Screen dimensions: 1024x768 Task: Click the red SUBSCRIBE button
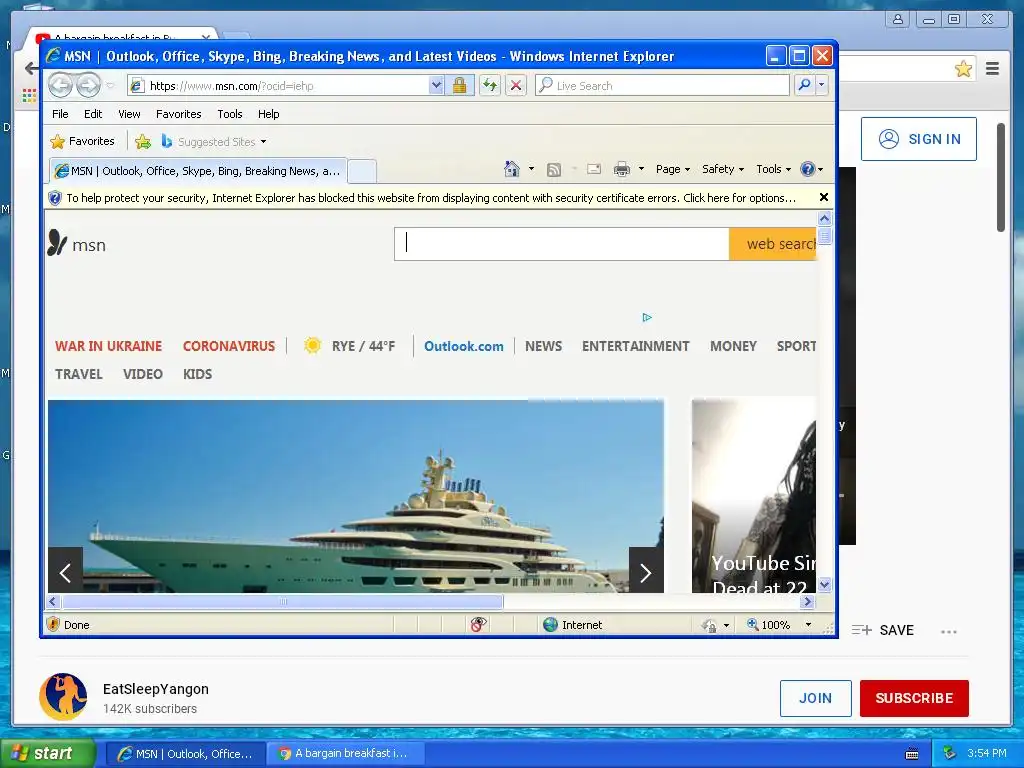click(x=914, y=698)
